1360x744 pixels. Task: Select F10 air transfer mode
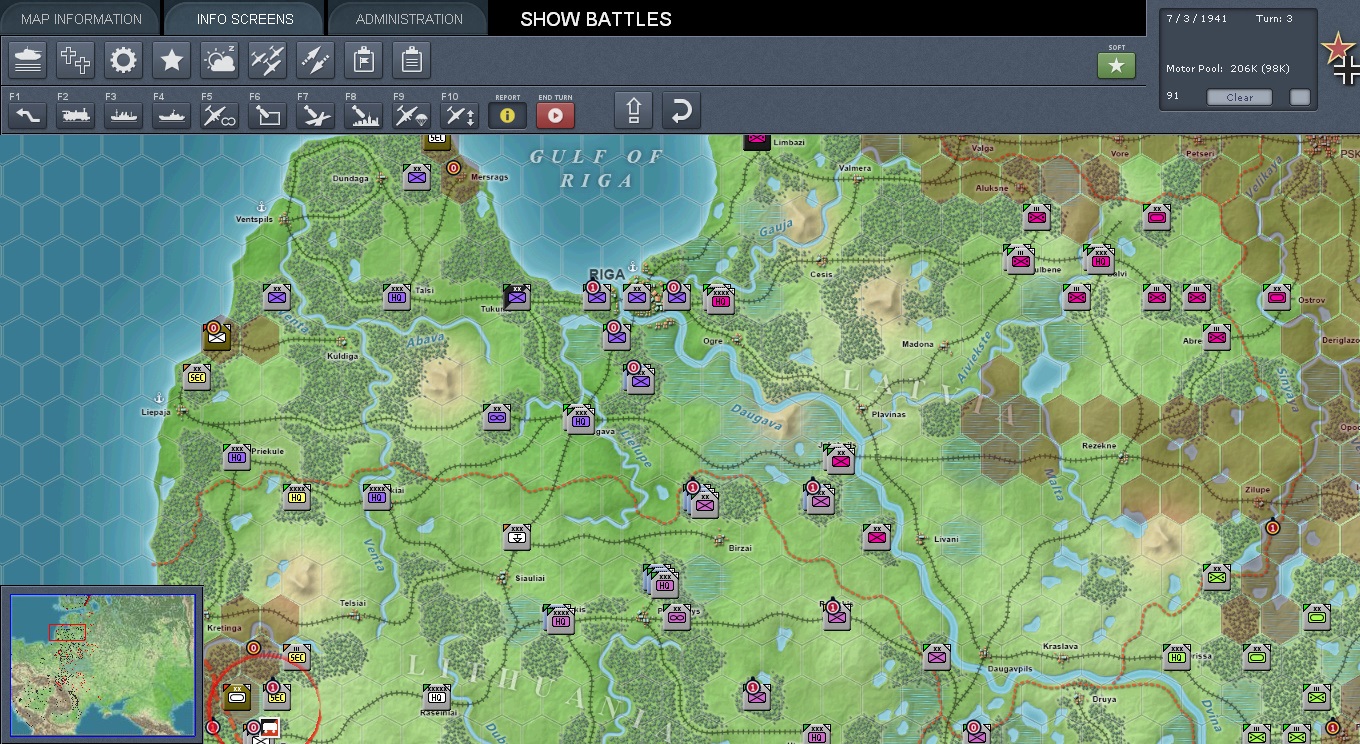(x=459, y=115)
